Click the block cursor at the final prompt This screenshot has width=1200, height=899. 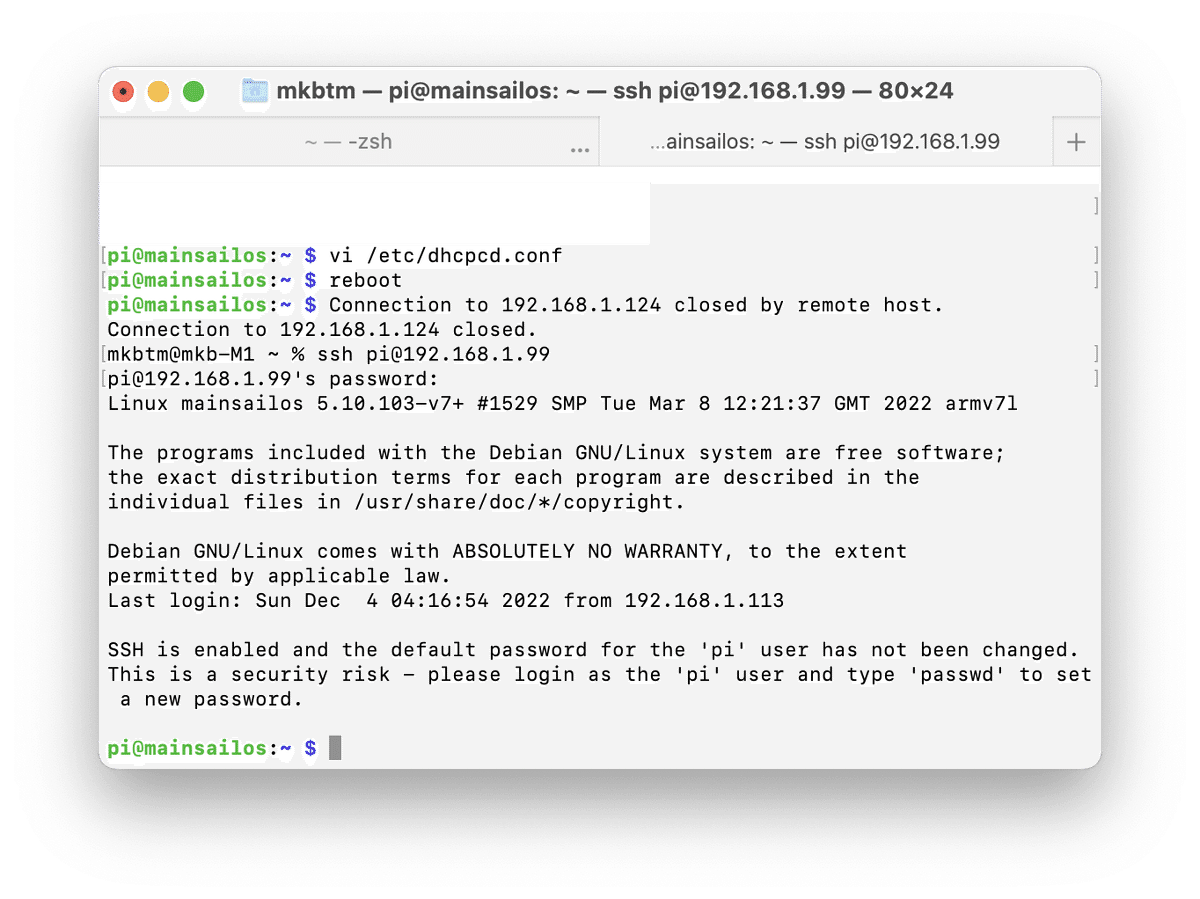tap(335, 747)
